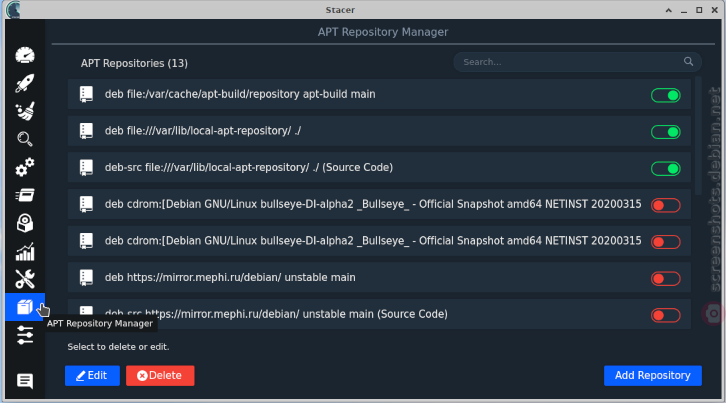Open Resources chart icon
This screenshot has height=403, width=726.
click(25, 252)
